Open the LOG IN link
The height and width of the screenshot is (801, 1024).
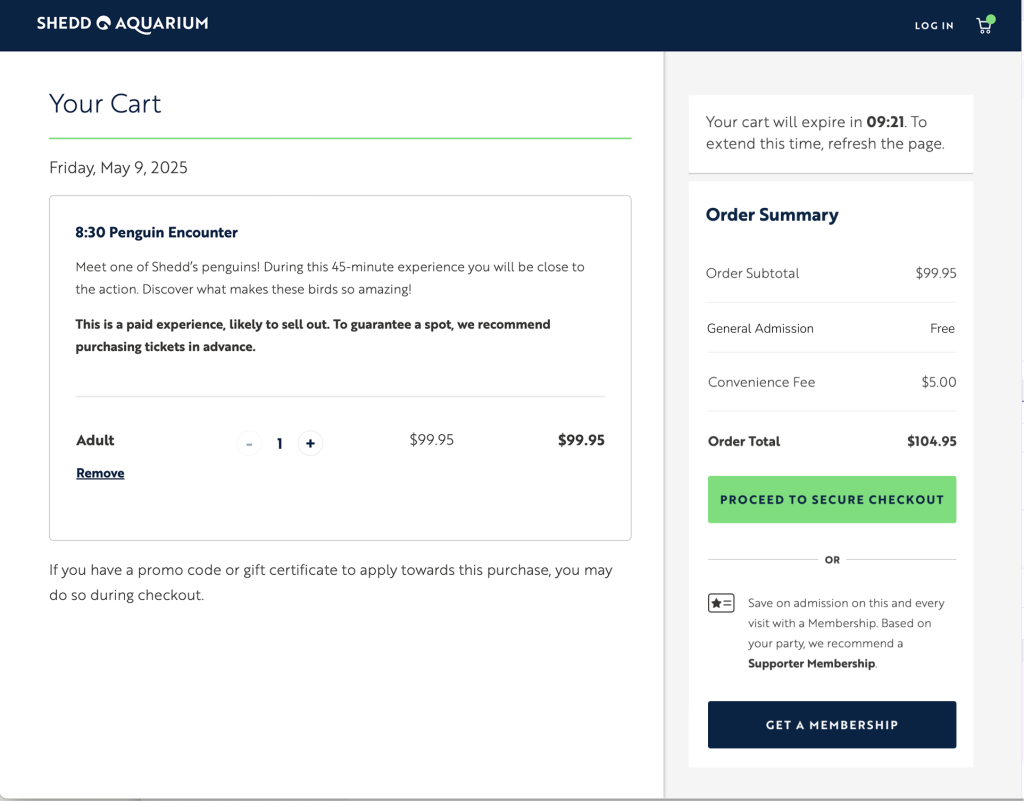pos(934,25)
